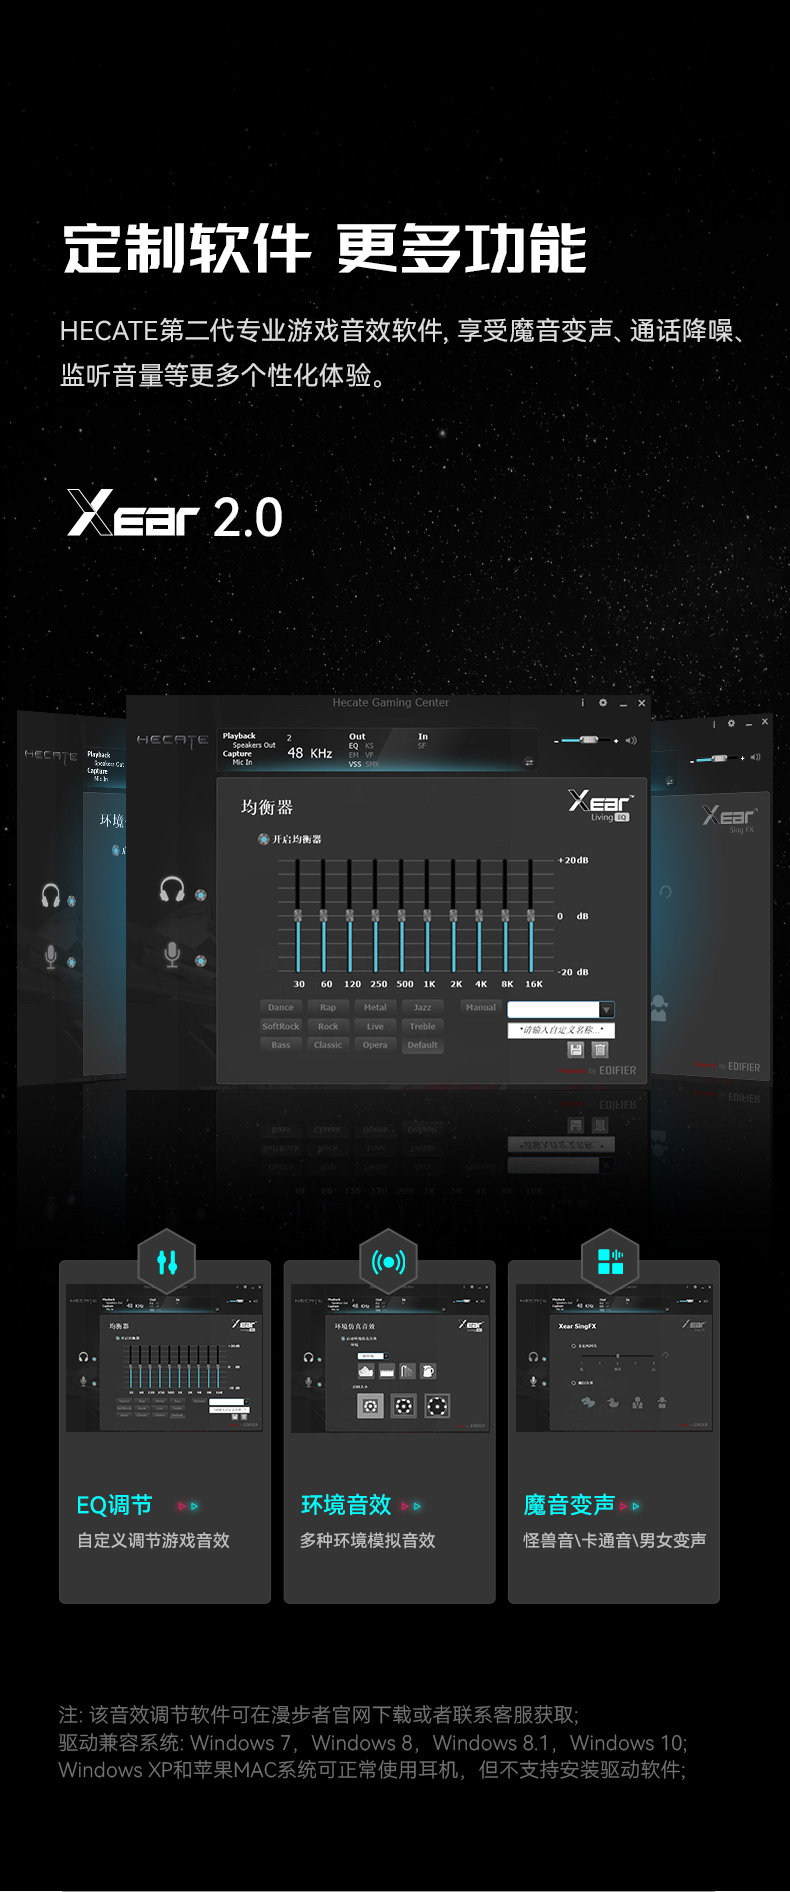The height and width of the screenshot is (1892, 790).
Task: Open the settings gear in title bar
Action: (x=603, y=703)
